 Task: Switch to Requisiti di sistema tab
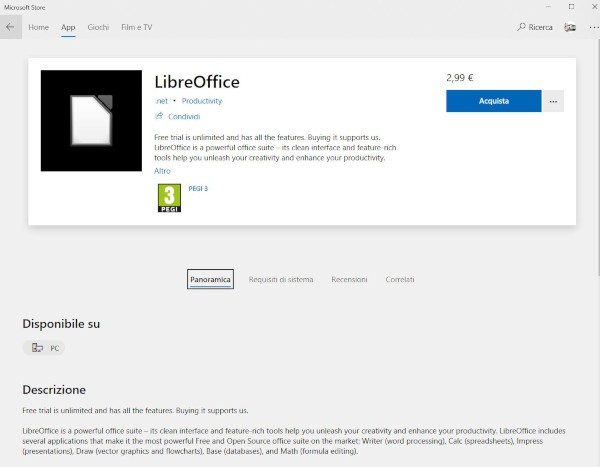pyautogui.click(x=281, y=279)
